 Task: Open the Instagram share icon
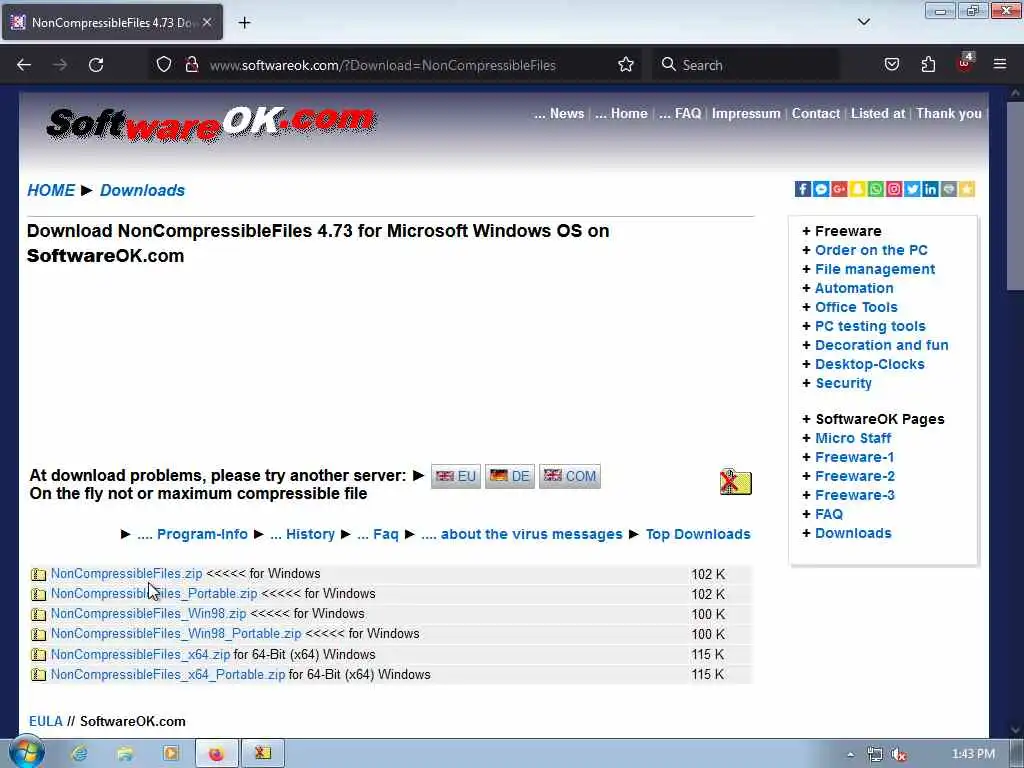click(894, 189)
